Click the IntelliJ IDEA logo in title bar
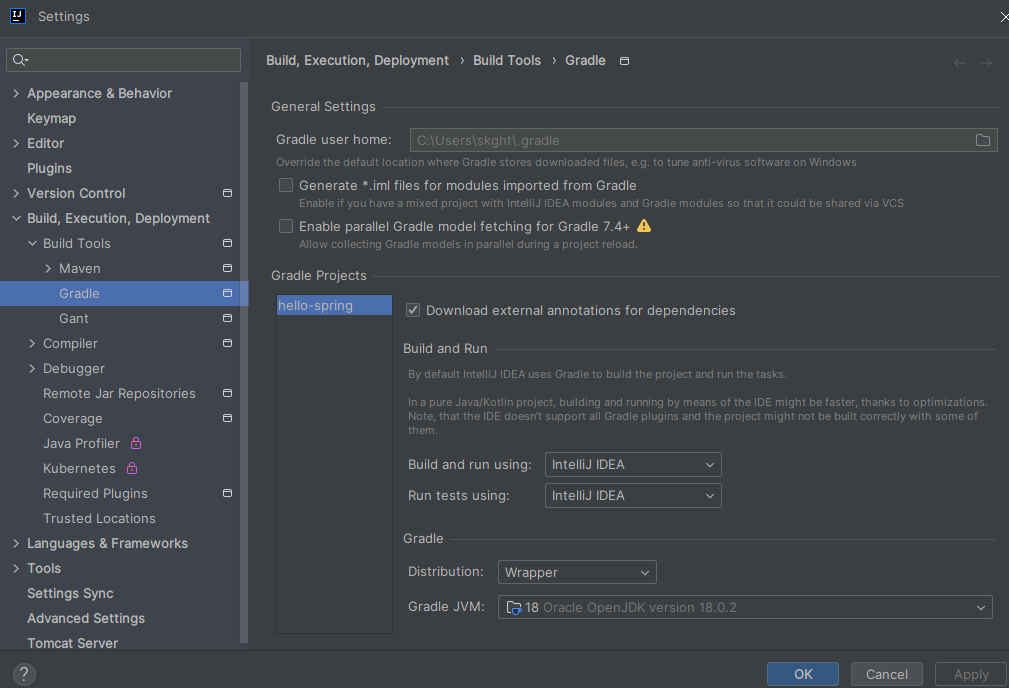Viewport: 1009px width, 688px height. 18,16
